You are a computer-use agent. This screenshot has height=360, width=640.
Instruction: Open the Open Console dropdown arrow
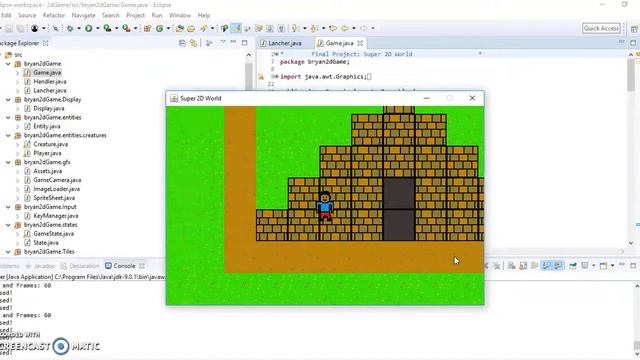coord(612,266)
